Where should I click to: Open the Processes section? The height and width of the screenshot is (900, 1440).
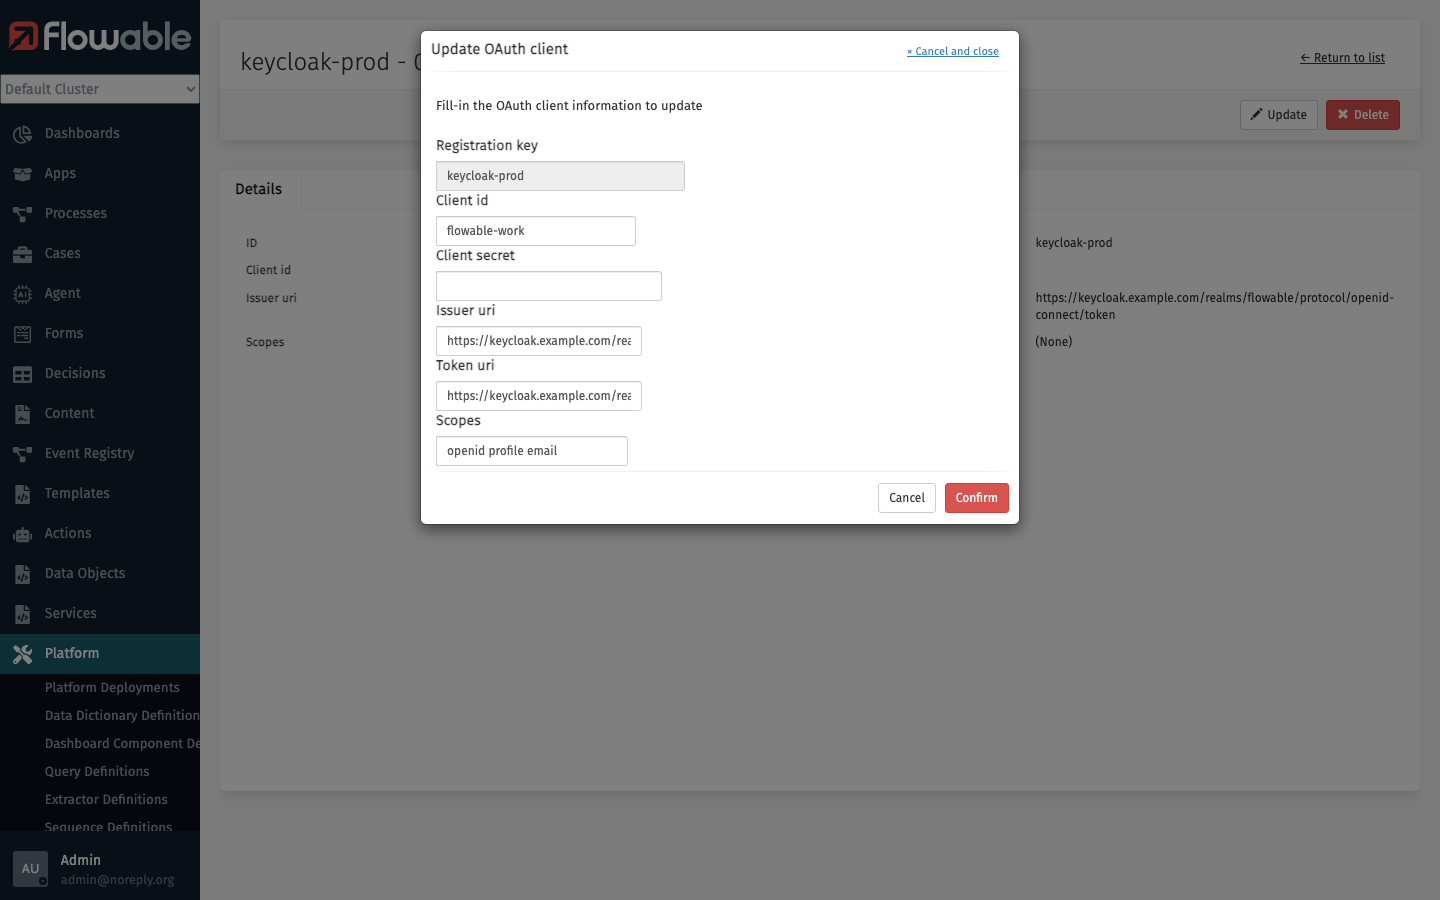tap(22, 213)
